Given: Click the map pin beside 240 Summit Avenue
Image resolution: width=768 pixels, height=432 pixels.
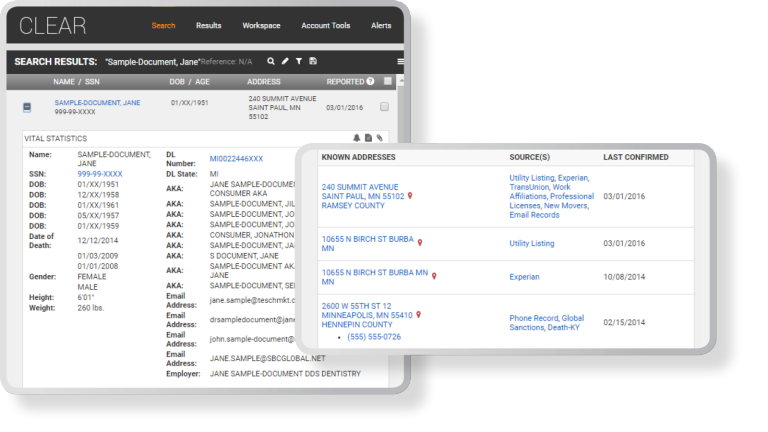Looking at the screenshot, I should point(410,196).
